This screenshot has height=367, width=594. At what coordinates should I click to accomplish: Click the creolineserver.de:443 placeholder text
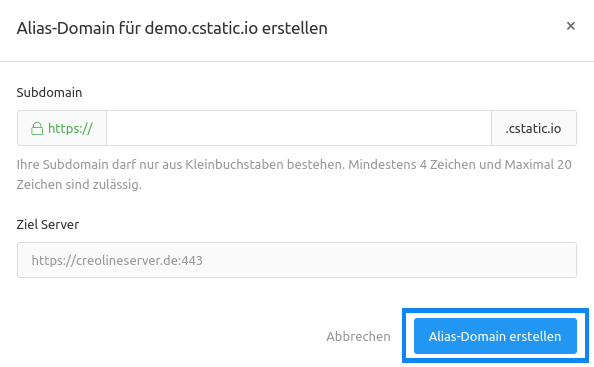coord(117,260)
